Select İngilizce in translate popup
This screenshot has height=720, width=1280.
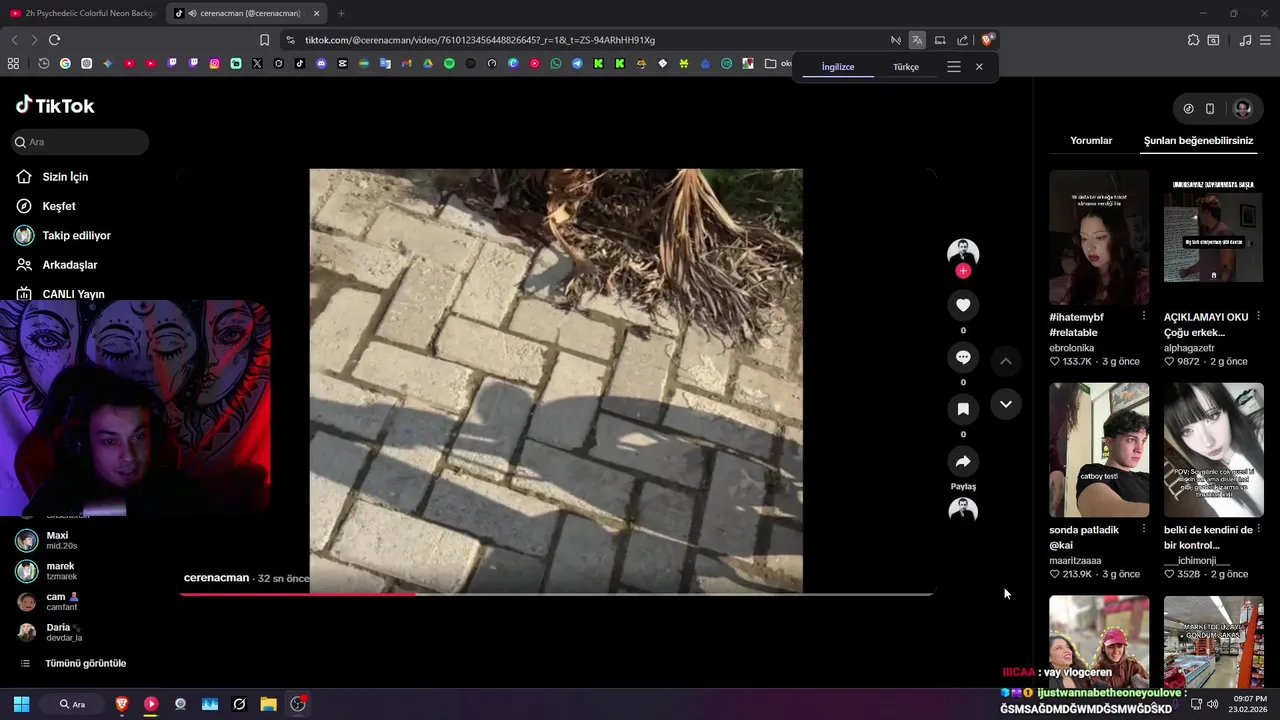point(838,67)
